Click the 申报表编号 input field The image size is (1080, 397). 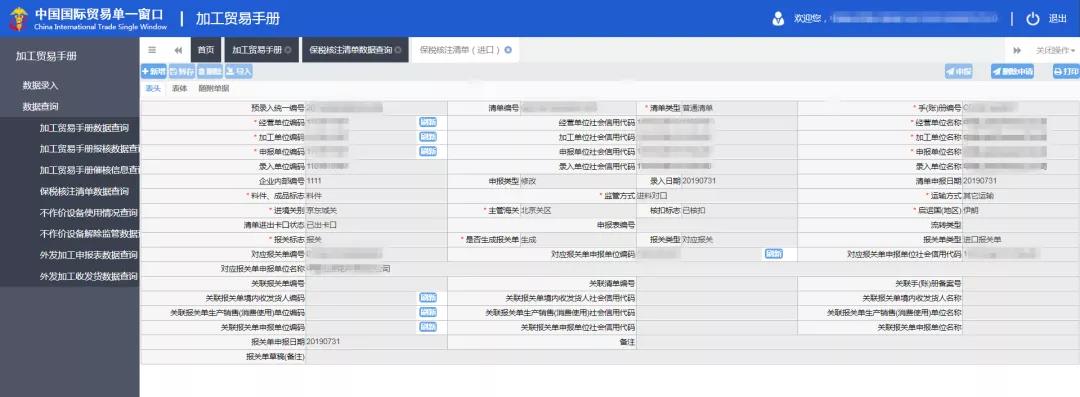coord(717,225)
